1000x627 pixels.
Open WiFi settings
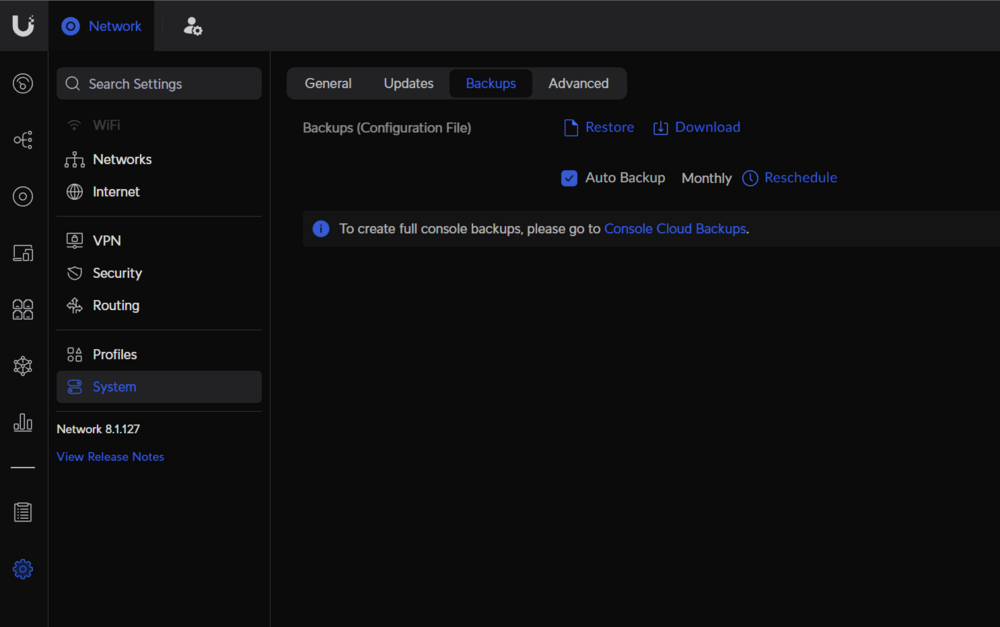pyautogui.click(x=159, y=125)
